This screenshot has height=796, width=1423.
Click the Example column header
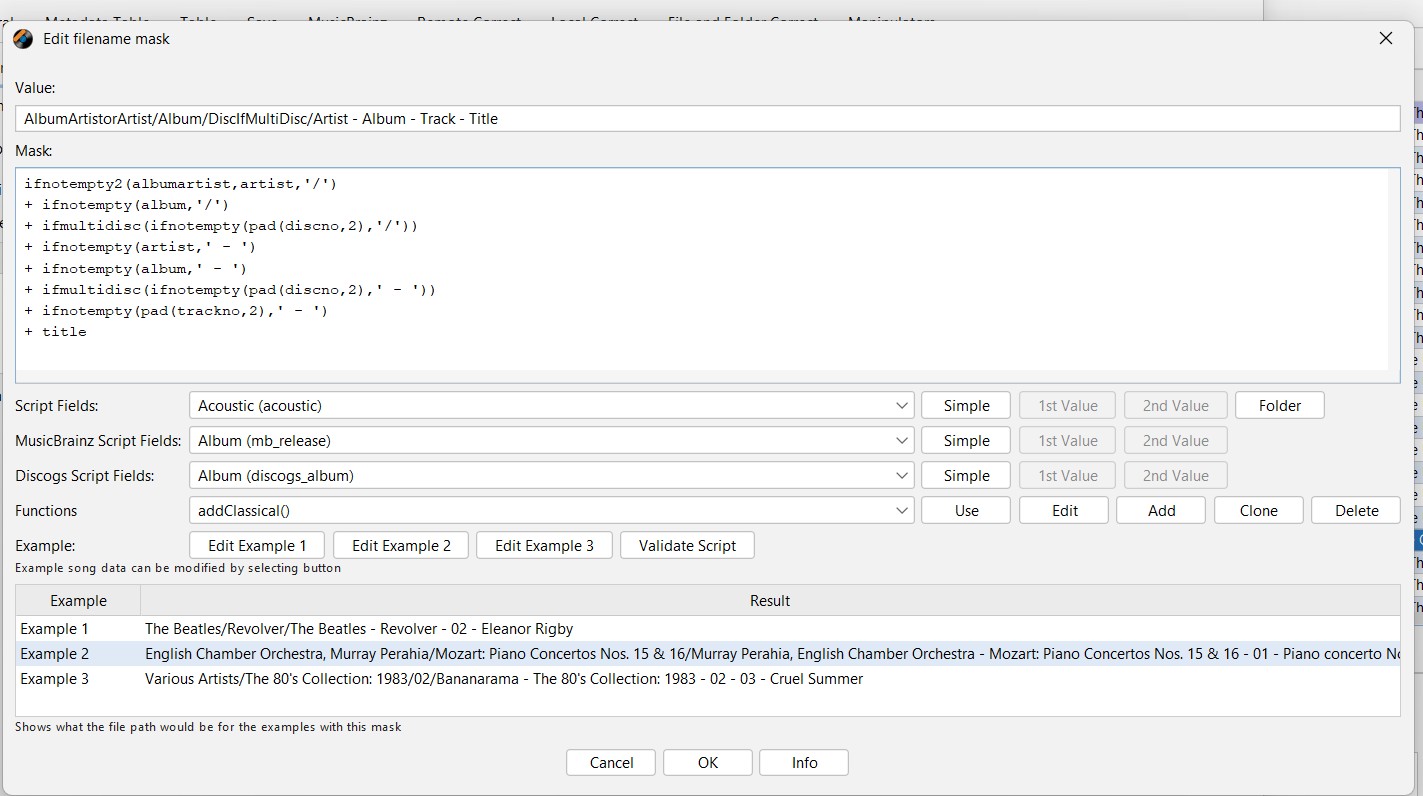point(78,600)
